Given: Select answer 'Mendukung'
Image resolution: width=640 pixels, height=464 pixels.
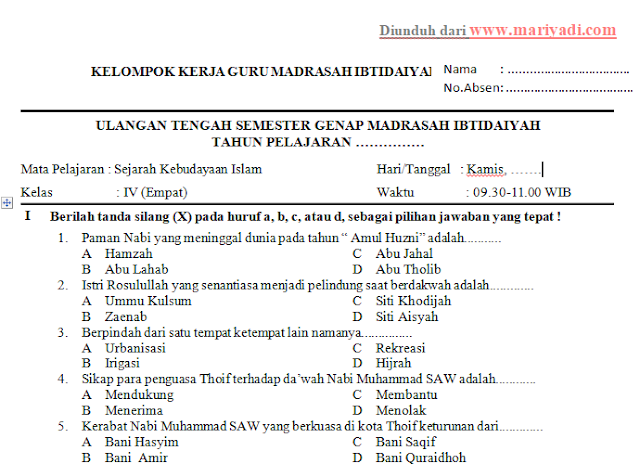Looking at the screenshot, I should coord(139,395).
